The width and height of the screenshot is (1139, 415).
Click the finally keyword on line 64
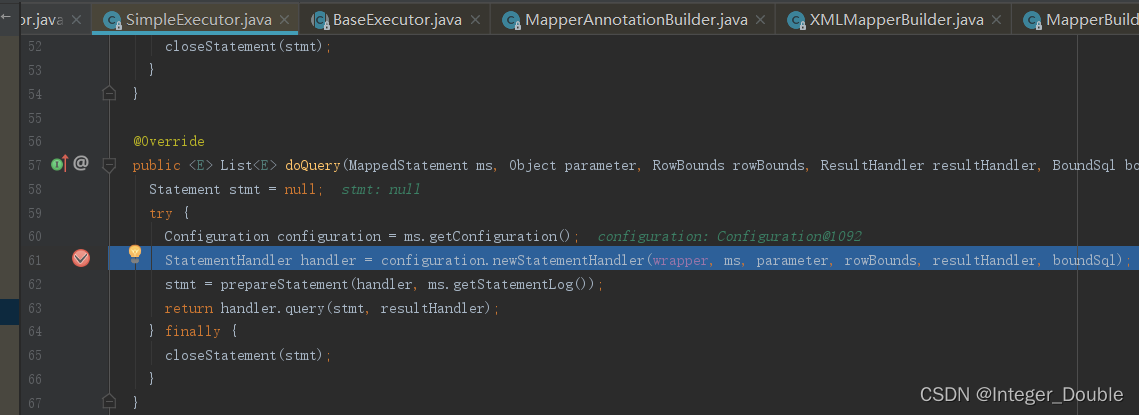[x=192, y=331]
